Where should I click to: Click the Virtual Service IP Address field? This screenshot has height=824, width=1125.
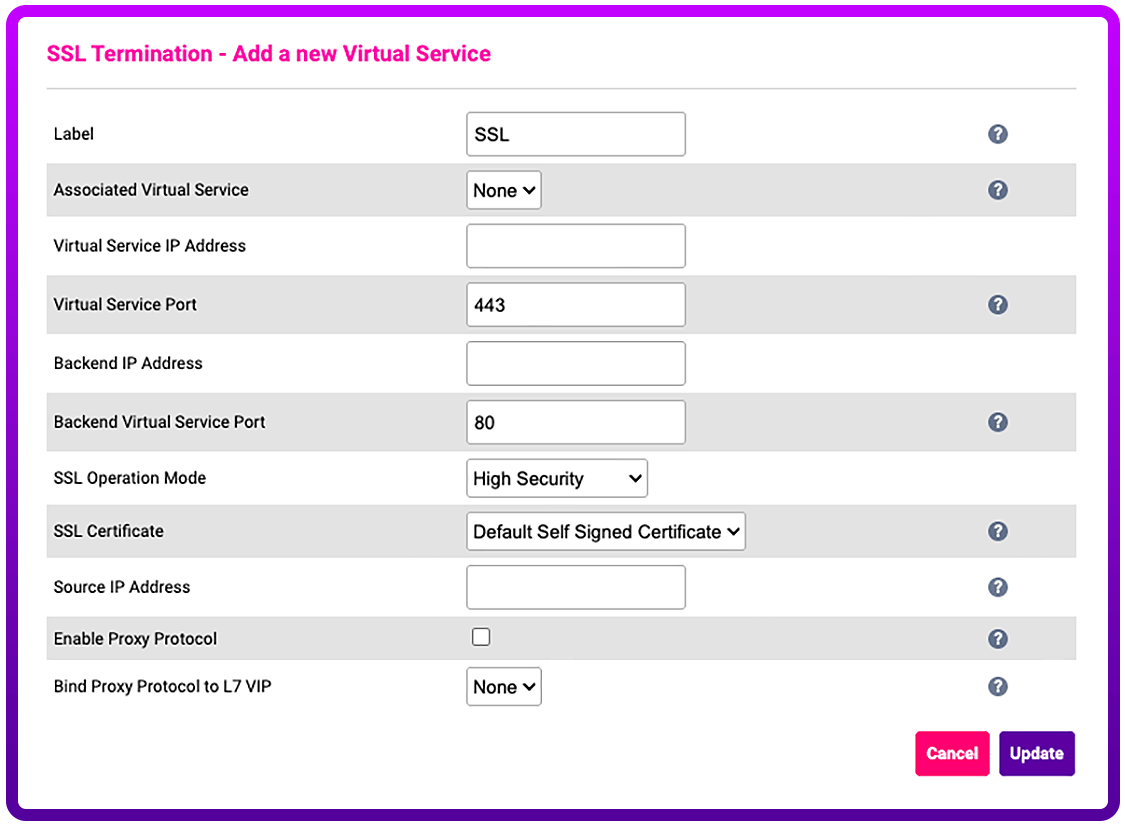[576, 246]
